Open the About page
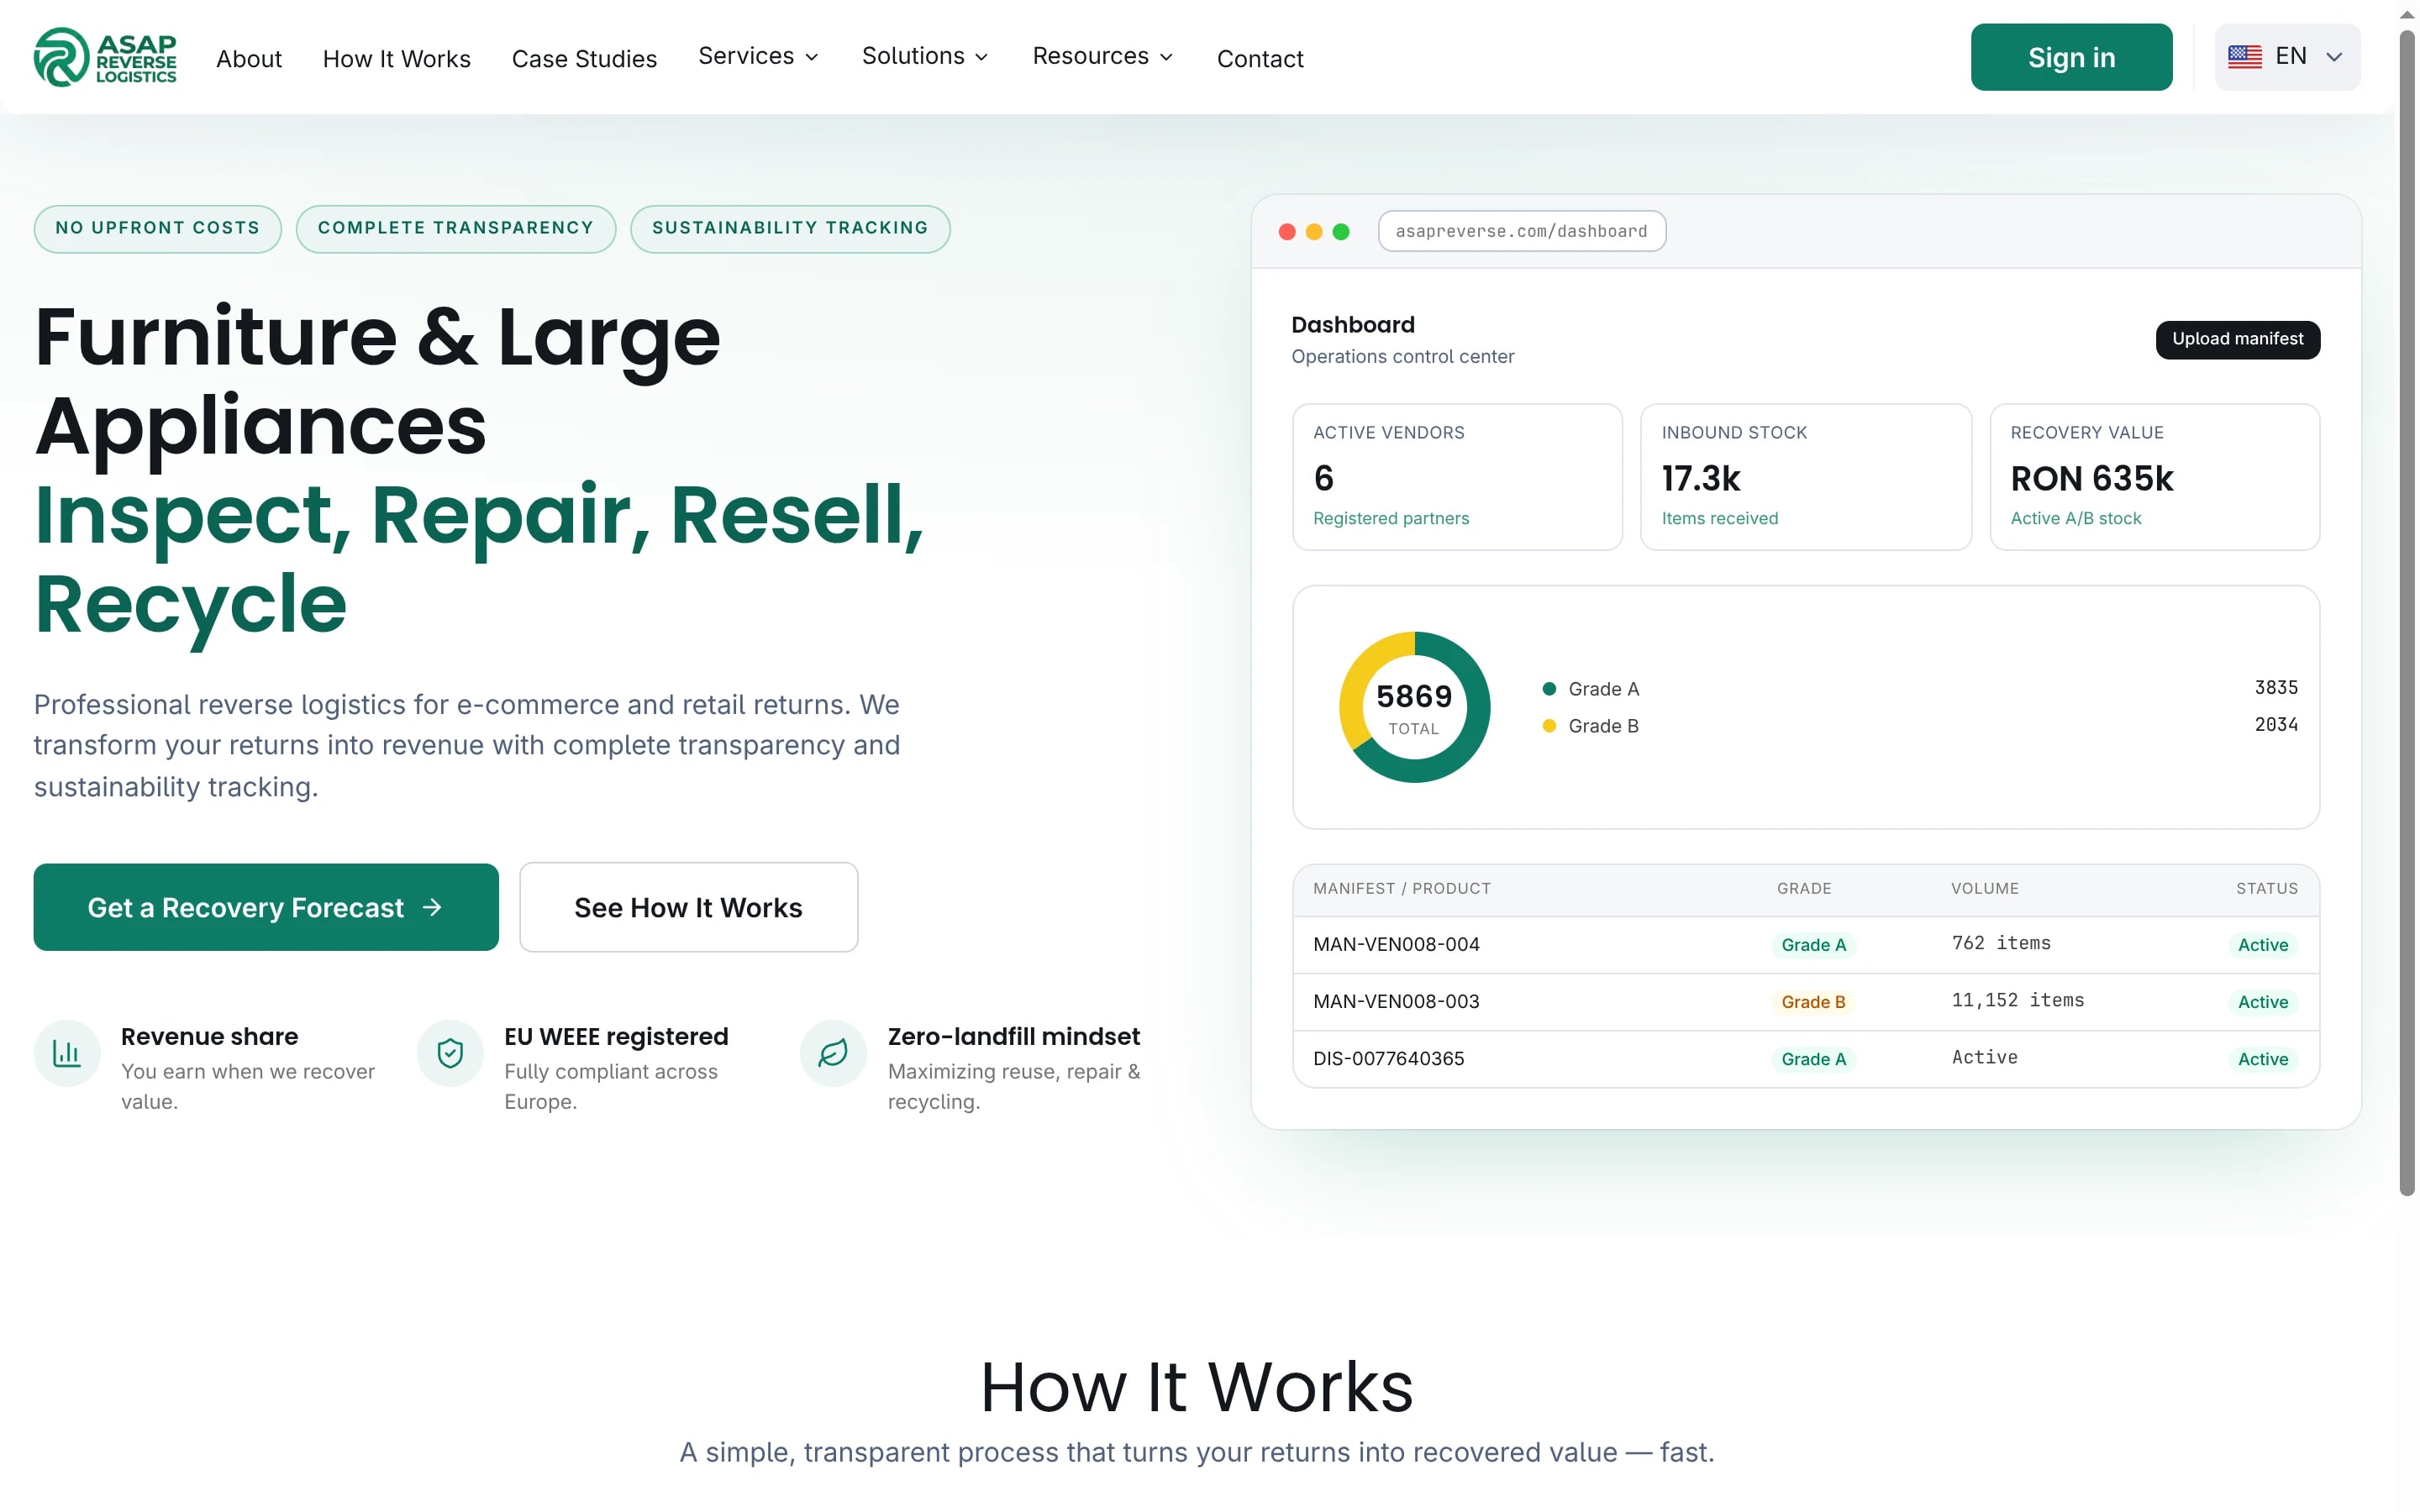This screenshot has height=1512, width=2420. (249, 59)
